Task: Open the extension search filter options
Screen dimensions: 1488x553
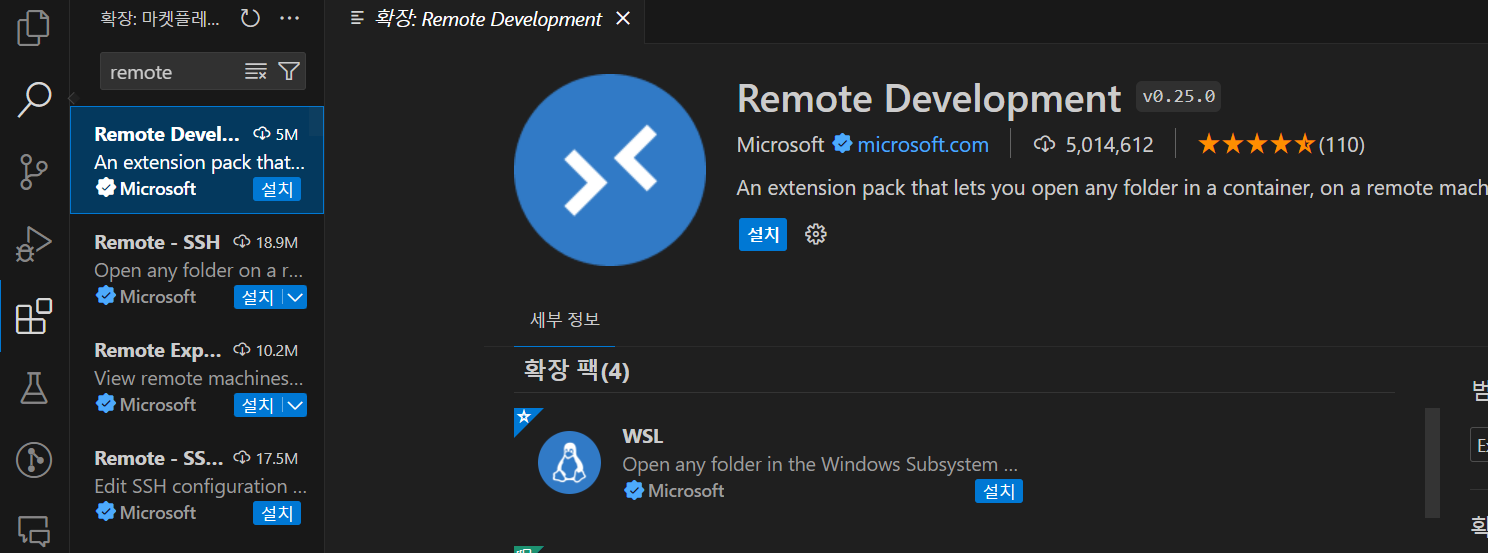Action: tap(289, 71)
